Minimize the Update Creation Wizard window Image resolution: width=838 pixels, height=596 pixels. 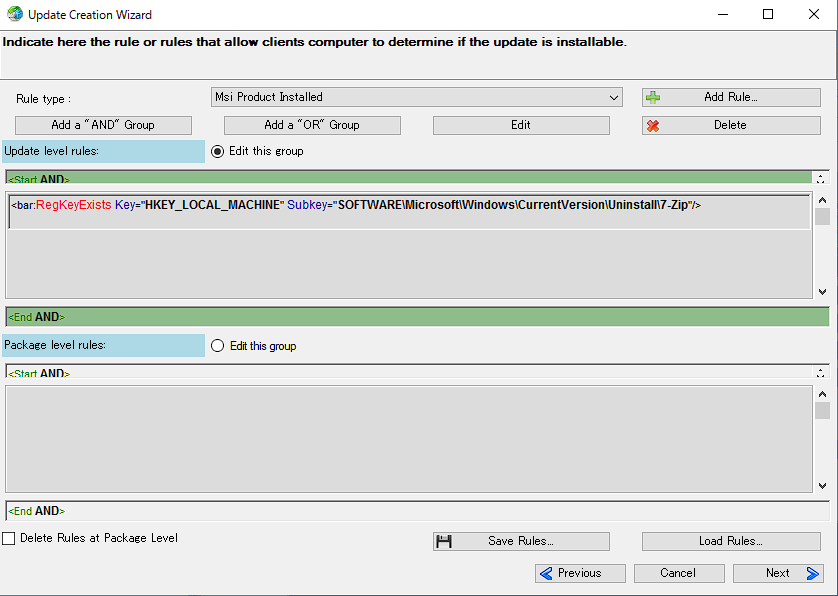723,14
